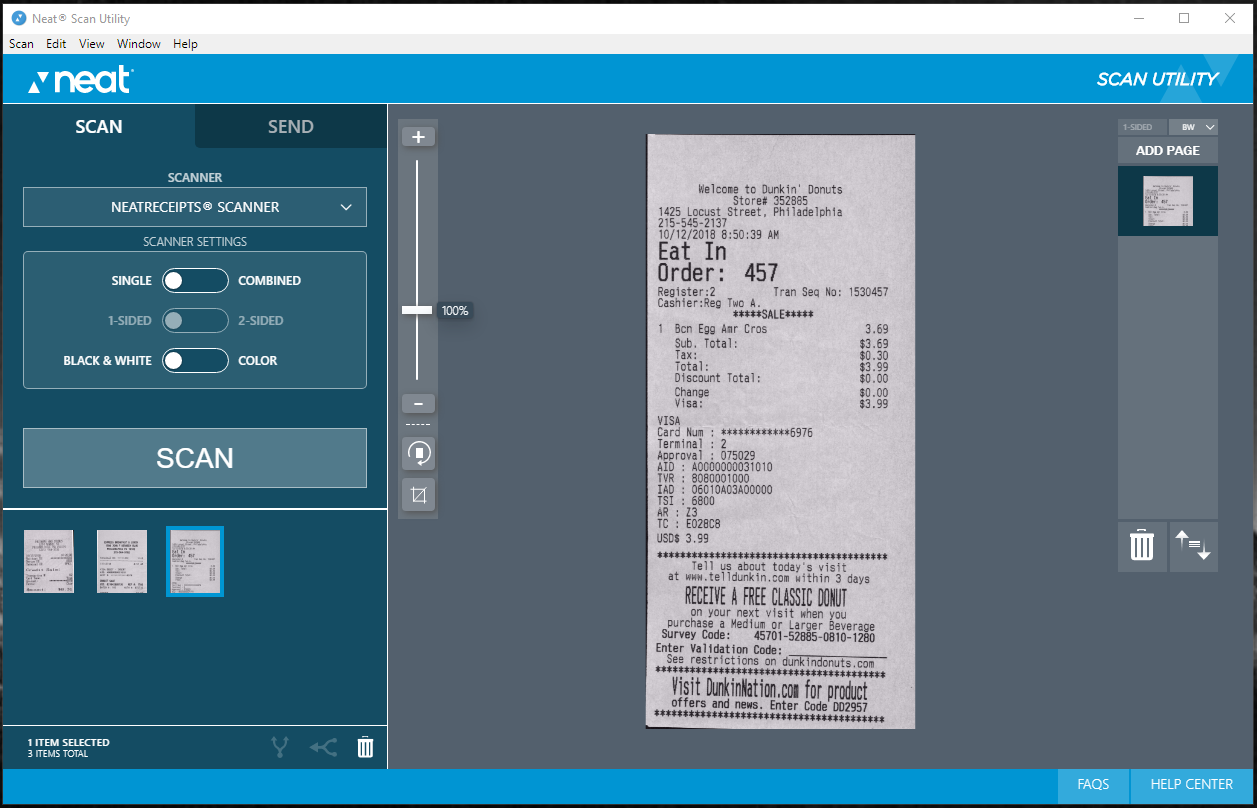Viewport: 1257px width, 808px height.
Task: Open the Edit menu
Action: coord(56,44)
